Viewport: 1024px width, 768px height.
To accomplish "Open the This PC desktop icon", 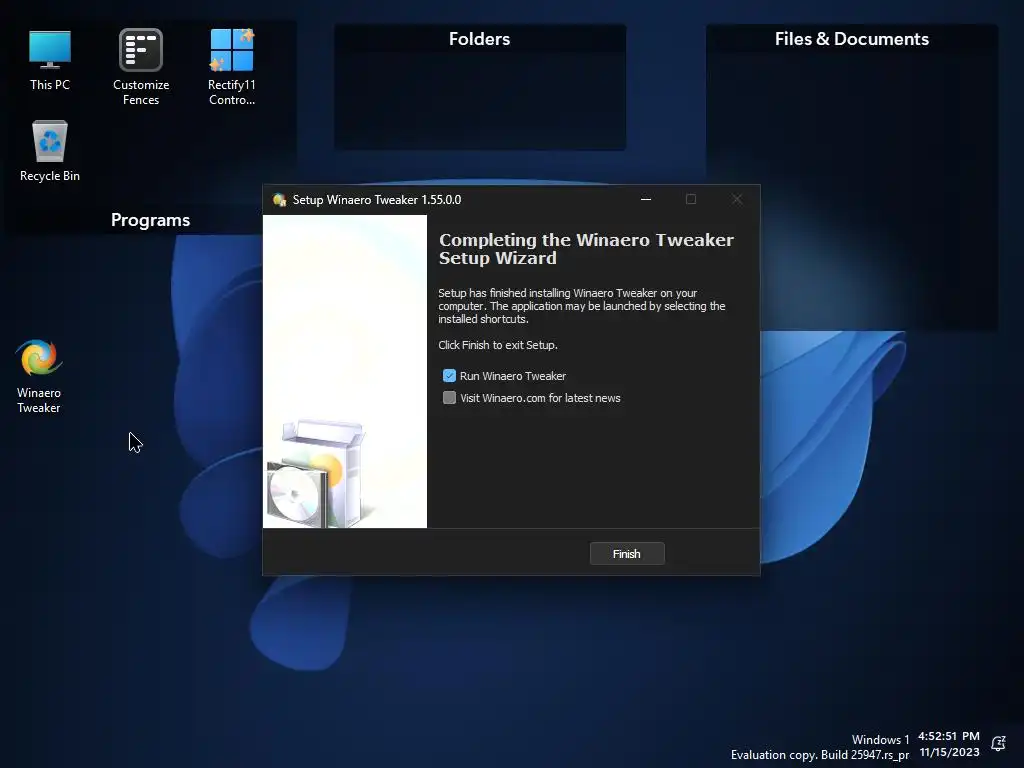I will [x=50, y=59].
